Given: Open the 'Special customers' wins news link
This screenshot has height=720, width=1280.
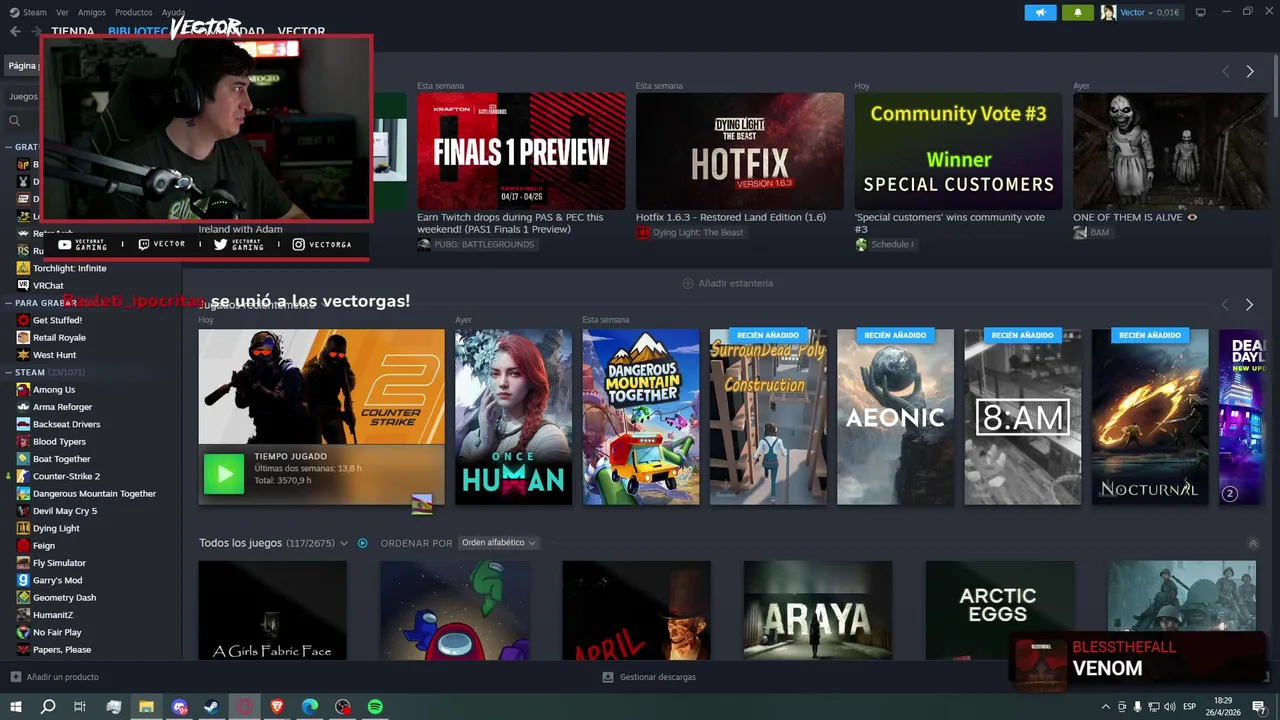Looking at the screenshot, I should (950, 223).
